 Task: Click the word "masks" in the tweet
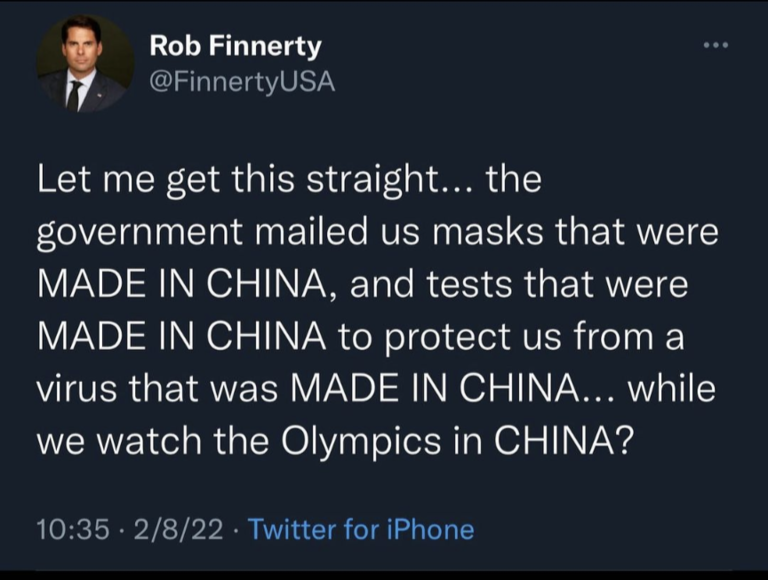(x=487, y=231)
